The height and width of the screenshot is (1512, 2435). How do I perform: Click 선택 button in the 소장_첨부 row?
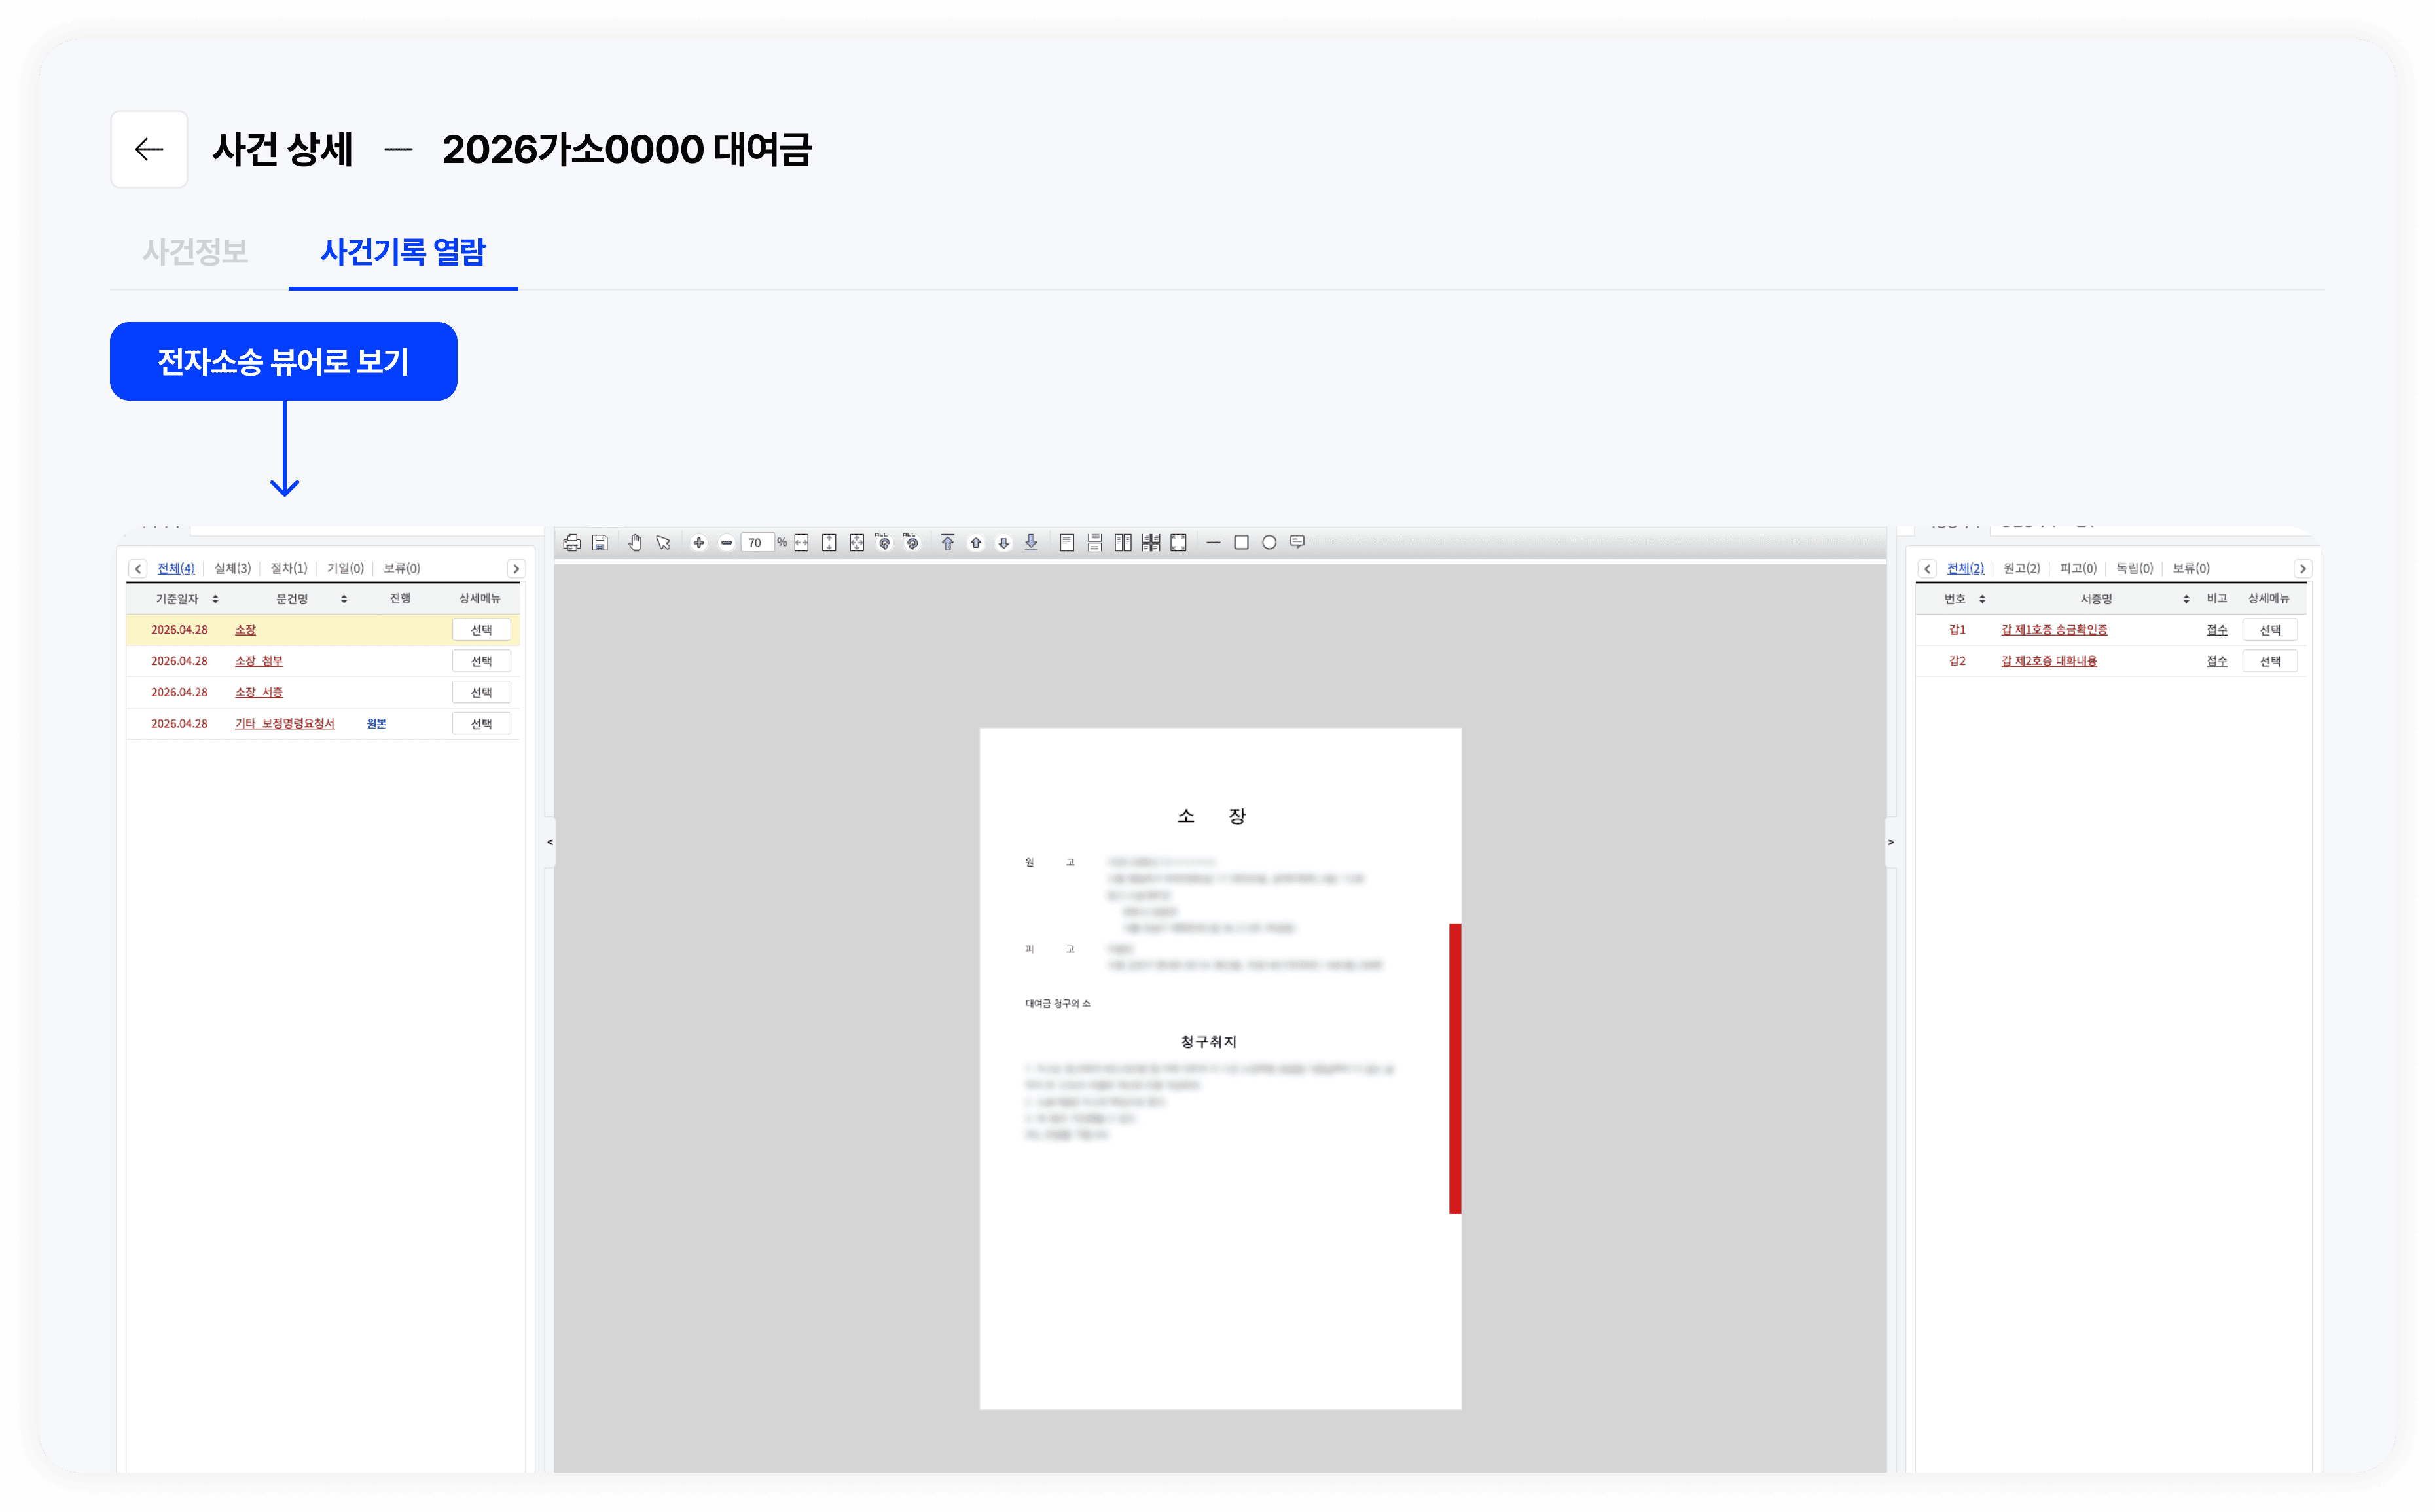coord(481,661)
